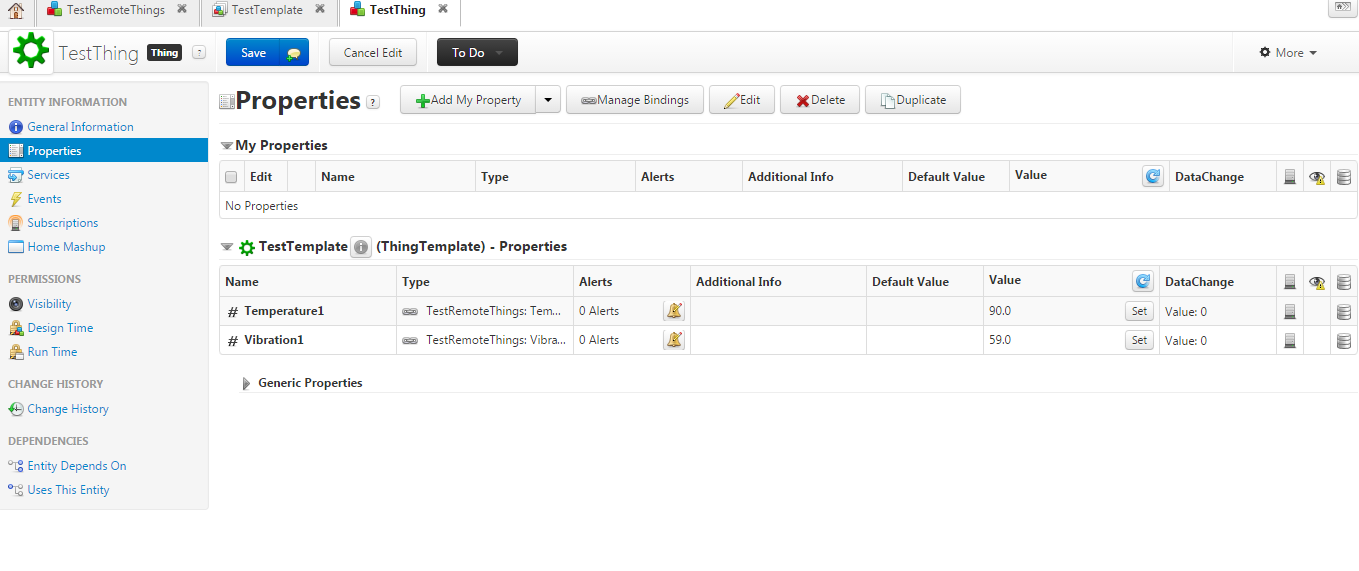
Task: Click the binding link icon for Vibration1
Action: click(x=410, y=340)
